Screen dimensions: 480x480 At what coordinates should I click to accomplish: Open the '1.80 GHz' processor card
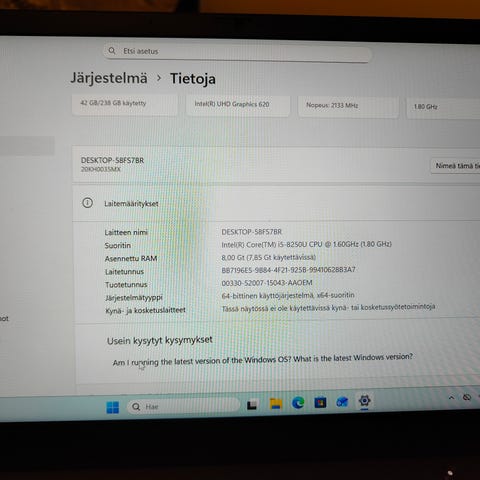(443, 108)
